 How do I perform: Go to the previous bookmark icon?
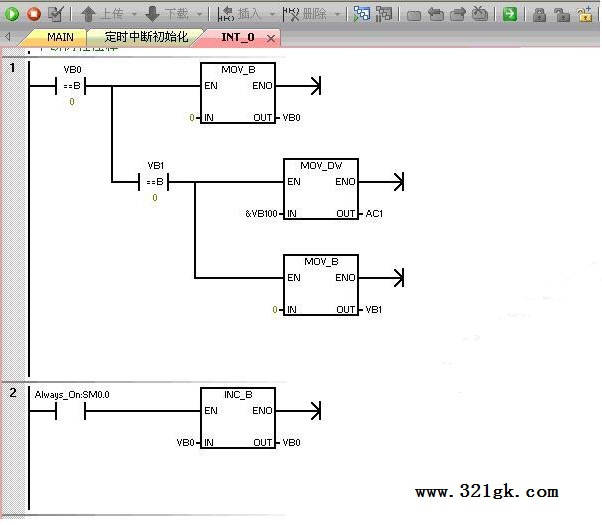[436, 14]
